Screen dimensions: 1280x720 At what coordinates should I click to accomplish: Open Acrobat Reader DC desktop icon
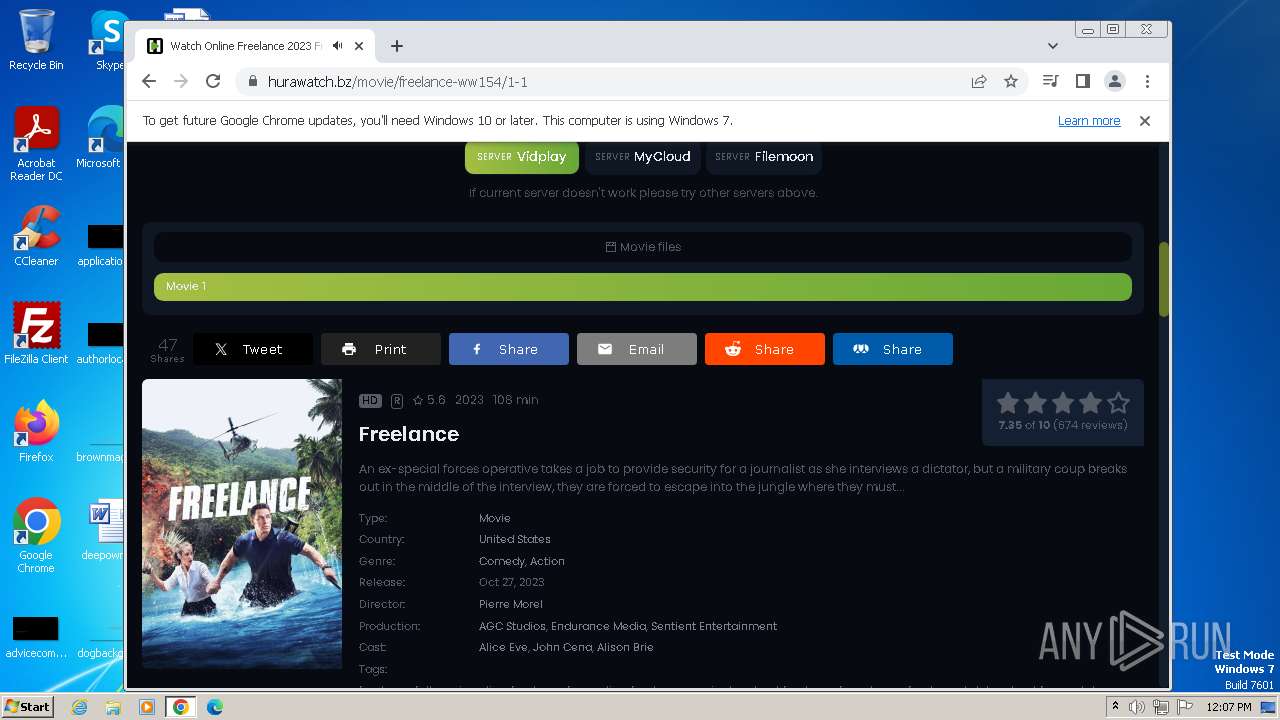pos(36,145)
